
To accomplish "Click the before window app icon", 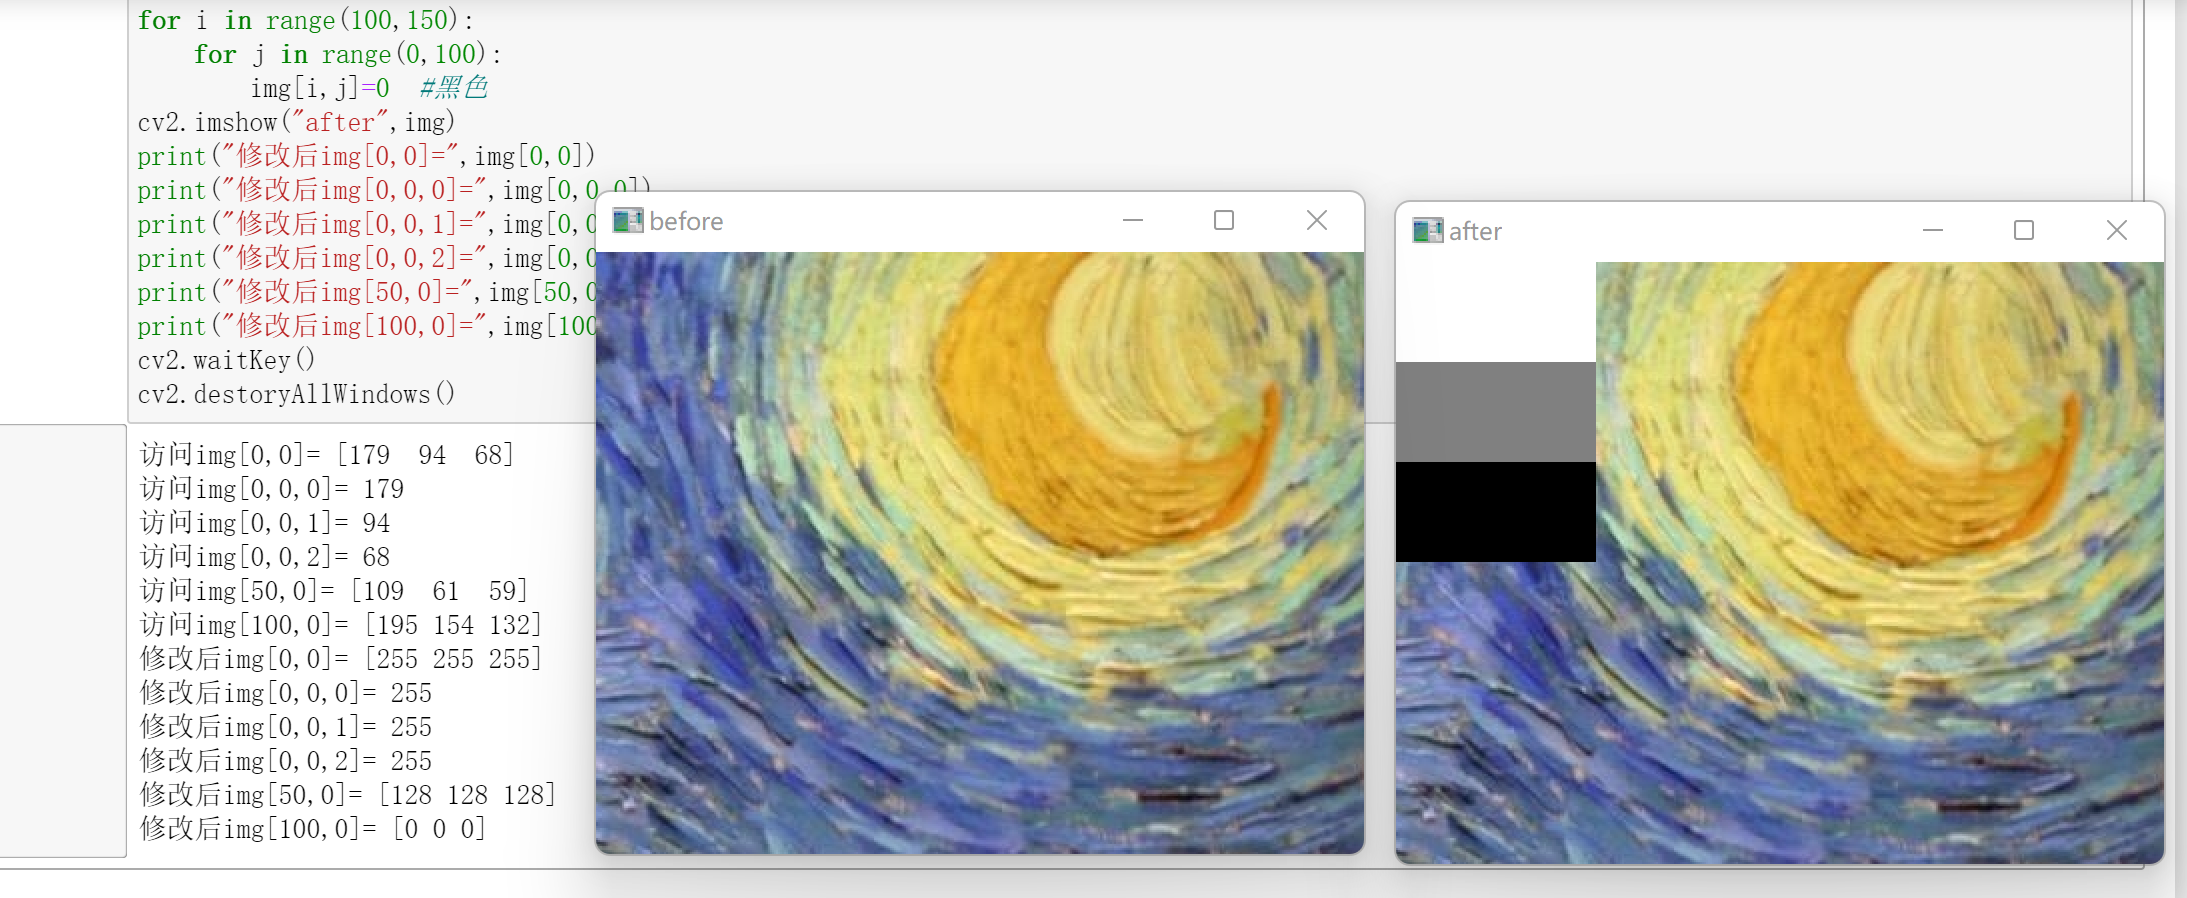I will point(628,220).
